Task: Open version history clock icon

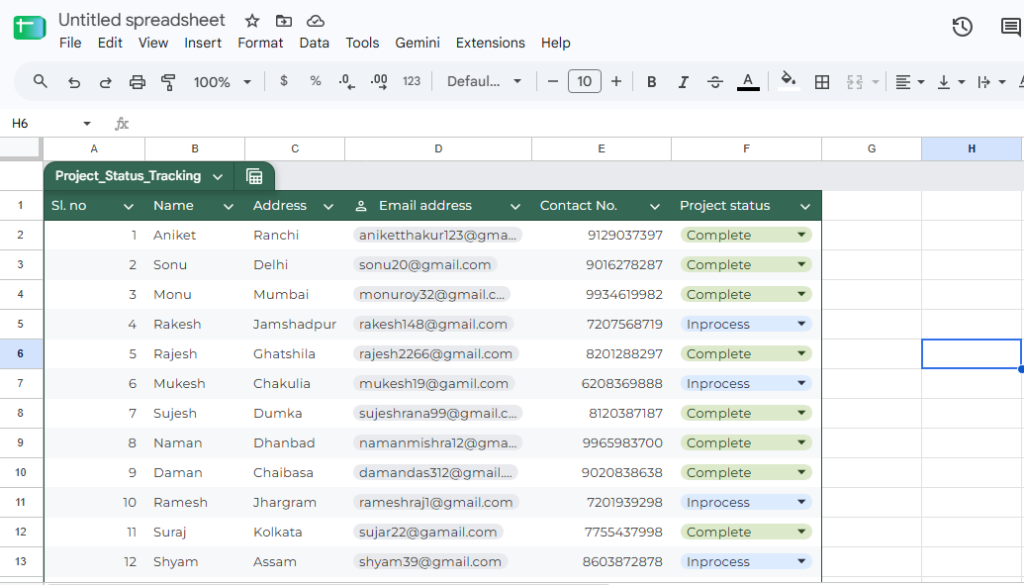Action: (963, 27)
